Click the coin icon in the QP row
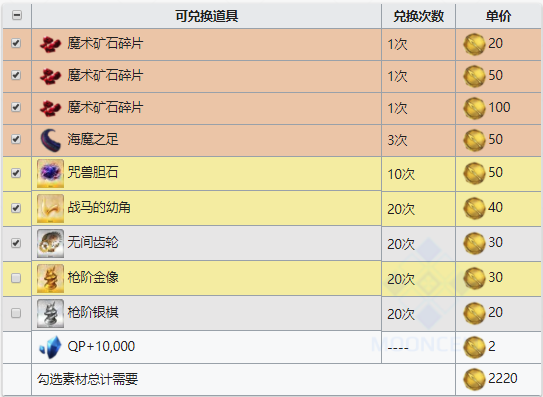The image size is (543, 397). point(474,347)
